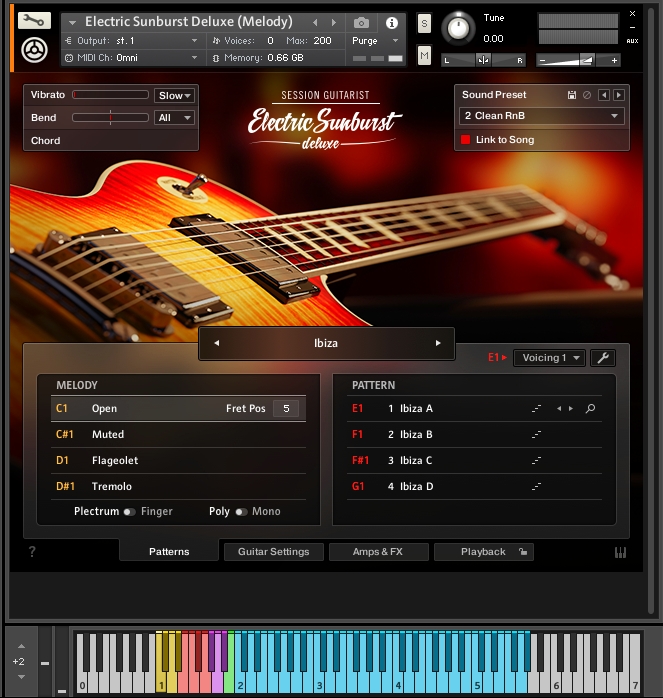Open help with the question mark icon
The image size is (663, 698).
point(32,552)
